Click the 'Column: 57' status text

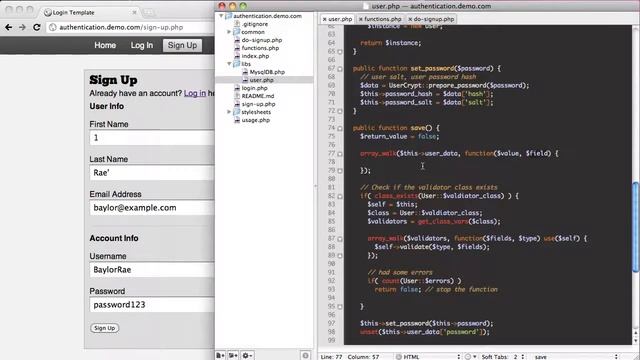click(x=363, y=357)
